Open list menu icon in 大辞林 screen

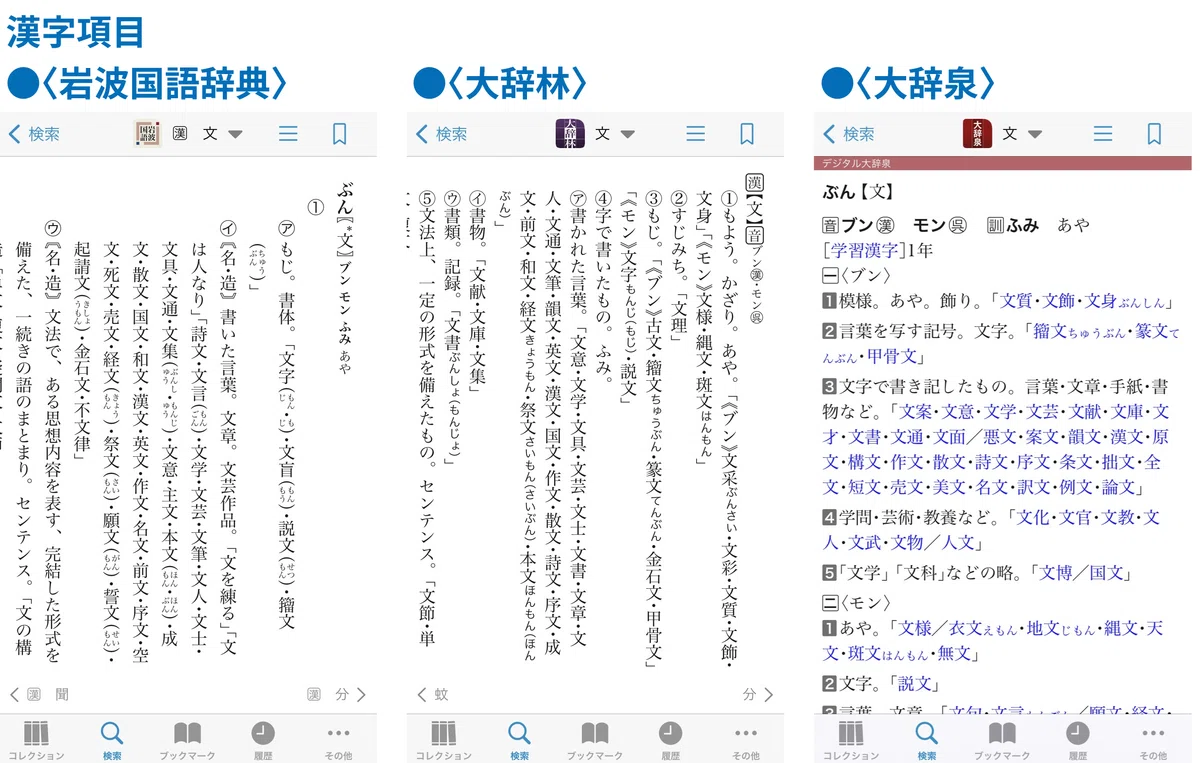695,134
